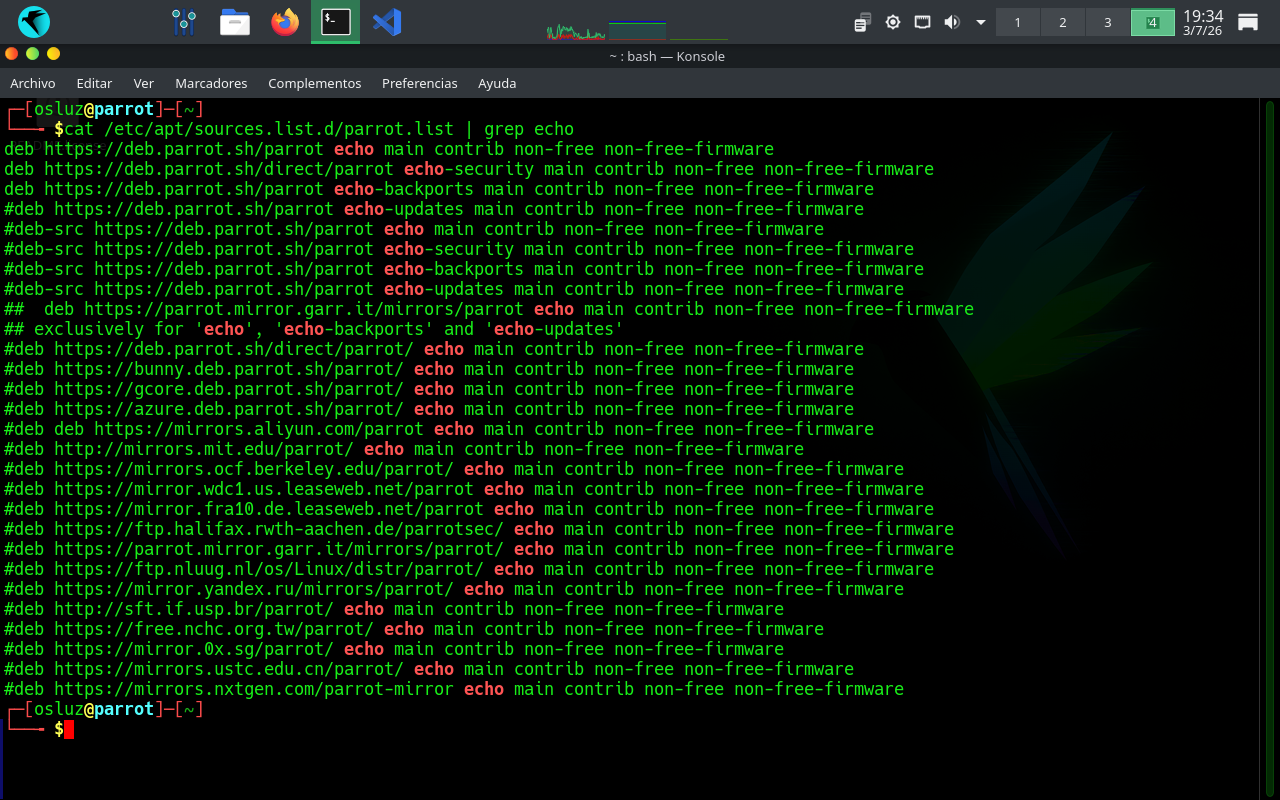Screen dimensions: 1280x800
Task: Open the Archivo menu
Action: [33, 83]
